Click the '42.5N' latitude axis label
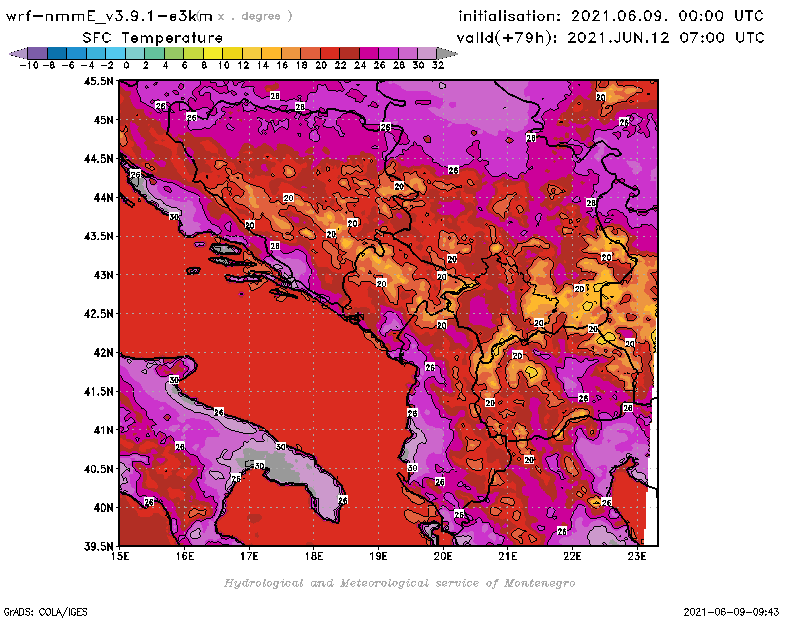The width and height of the screenshot is (800, 618). point(98,314)
